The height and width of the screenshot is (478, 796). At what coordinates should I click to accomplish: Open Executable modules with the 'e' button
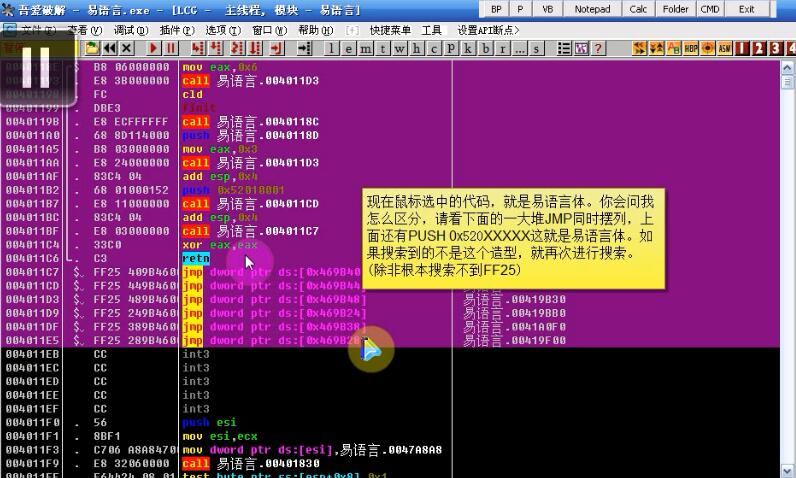tap(348, 48)
